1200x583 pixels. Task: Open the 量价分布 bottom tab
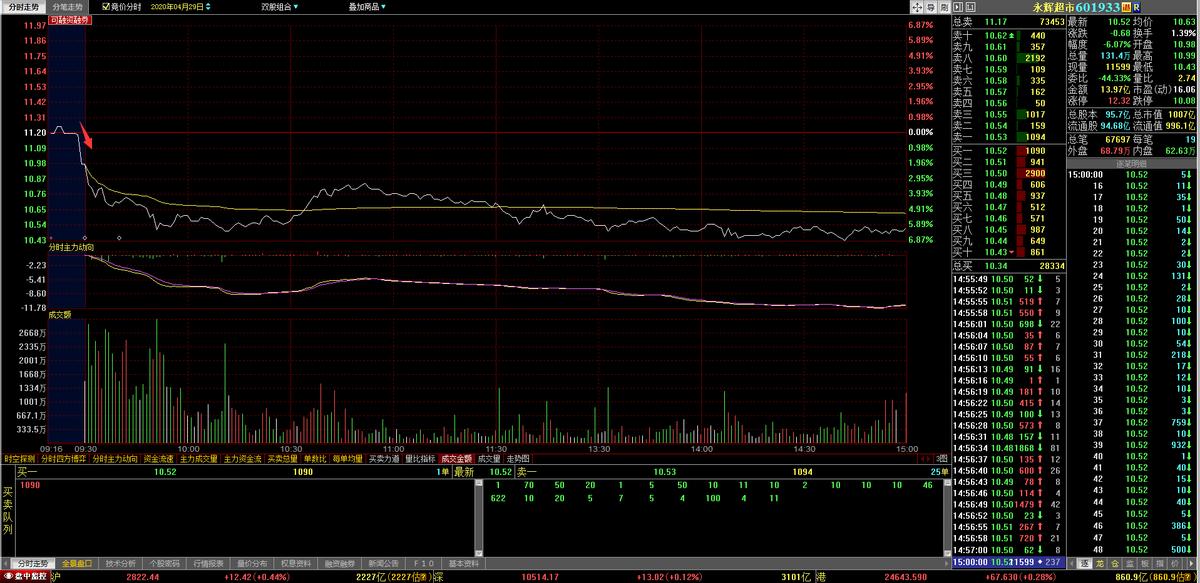[x=251, y=564]
